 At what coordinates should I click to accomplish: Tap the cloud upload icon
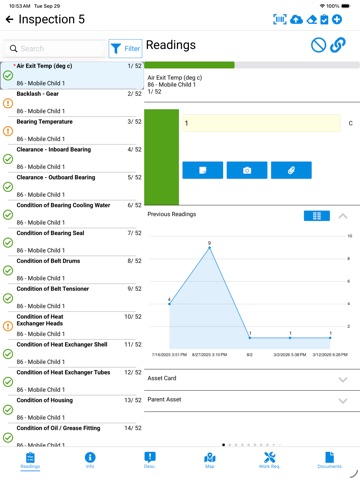(296, 20)
